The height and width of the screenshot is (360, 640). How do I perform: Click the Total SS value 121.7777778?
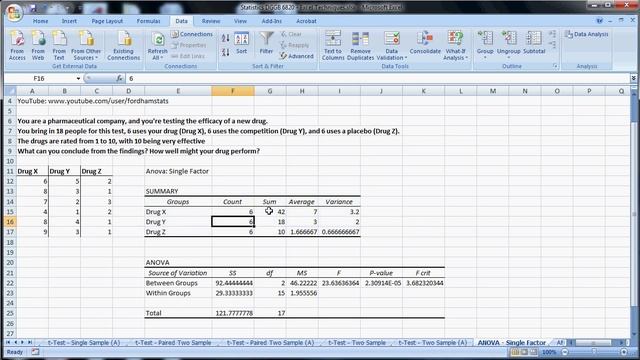coord(233,313)
